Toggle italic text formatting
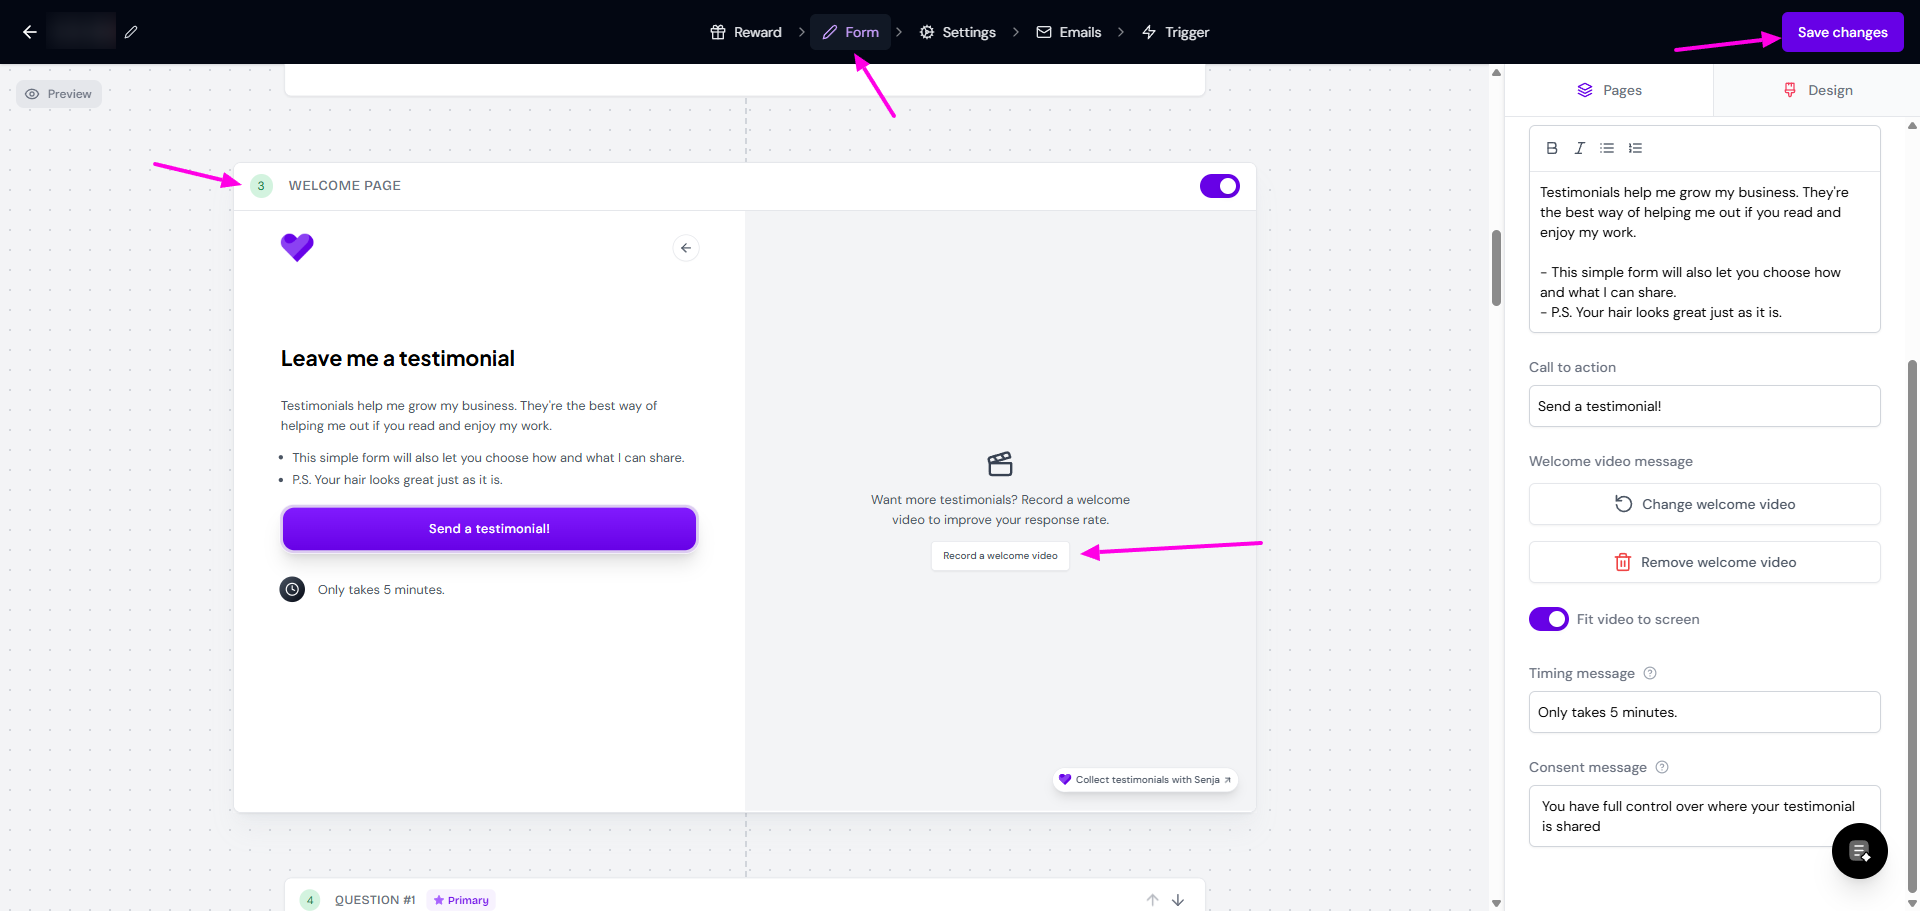The height and width of the screenshot is (911, 1920). (x=1579, y=148)
